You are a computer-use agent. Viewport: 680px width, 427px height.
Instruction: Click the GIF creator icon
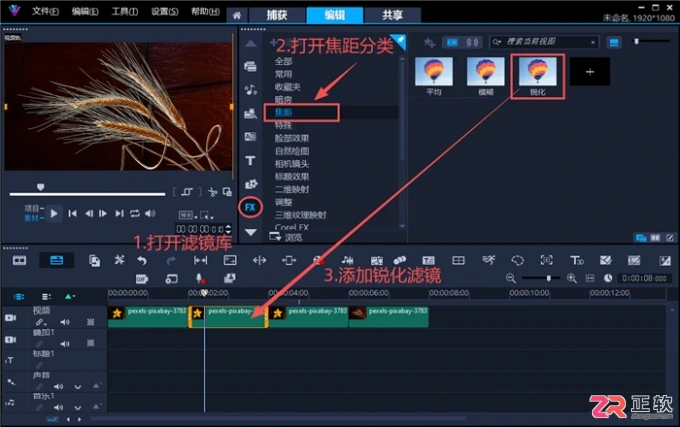[142, 279]
